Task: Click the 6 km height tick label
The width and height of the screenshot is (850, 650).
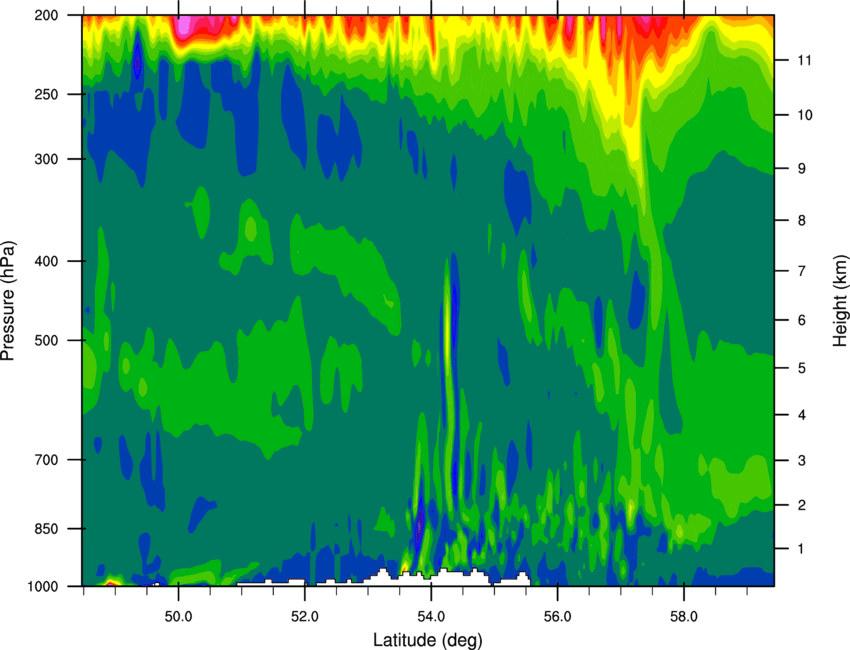Action: pyautogui.click(x=802, y=320)
